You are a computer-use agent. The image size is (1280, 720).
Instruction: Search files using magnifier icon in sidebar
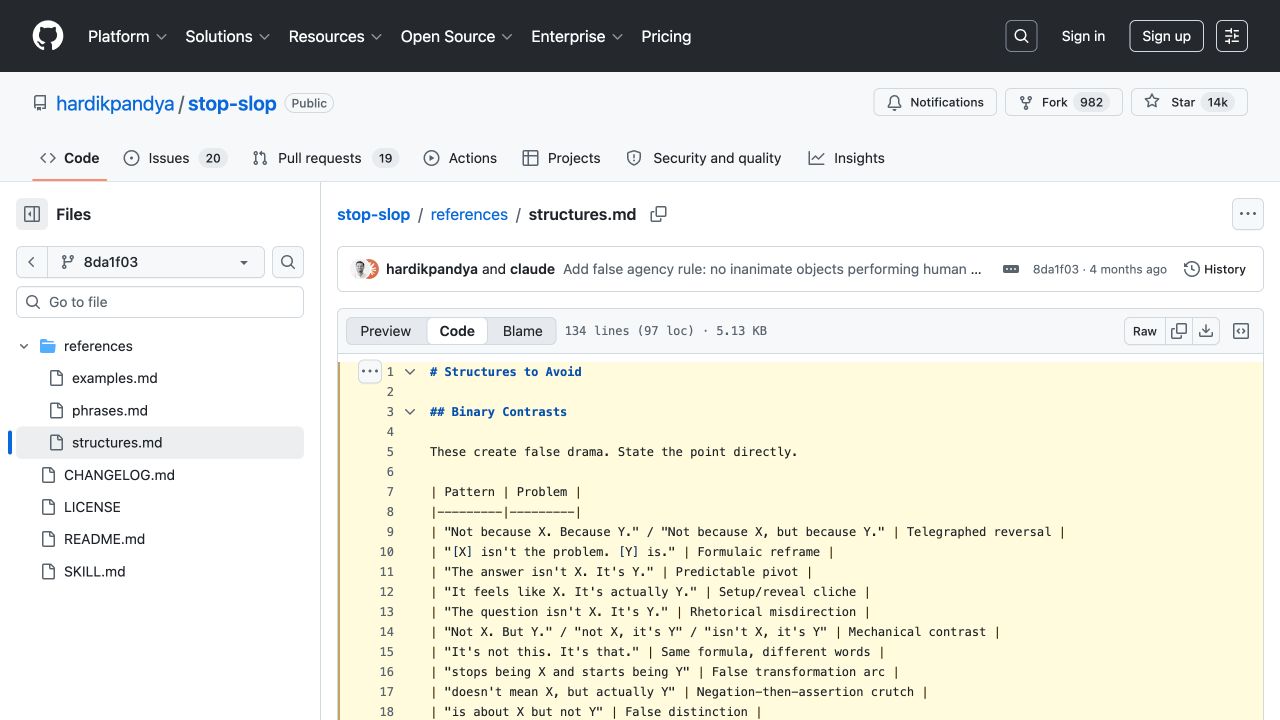coord(288,262)
